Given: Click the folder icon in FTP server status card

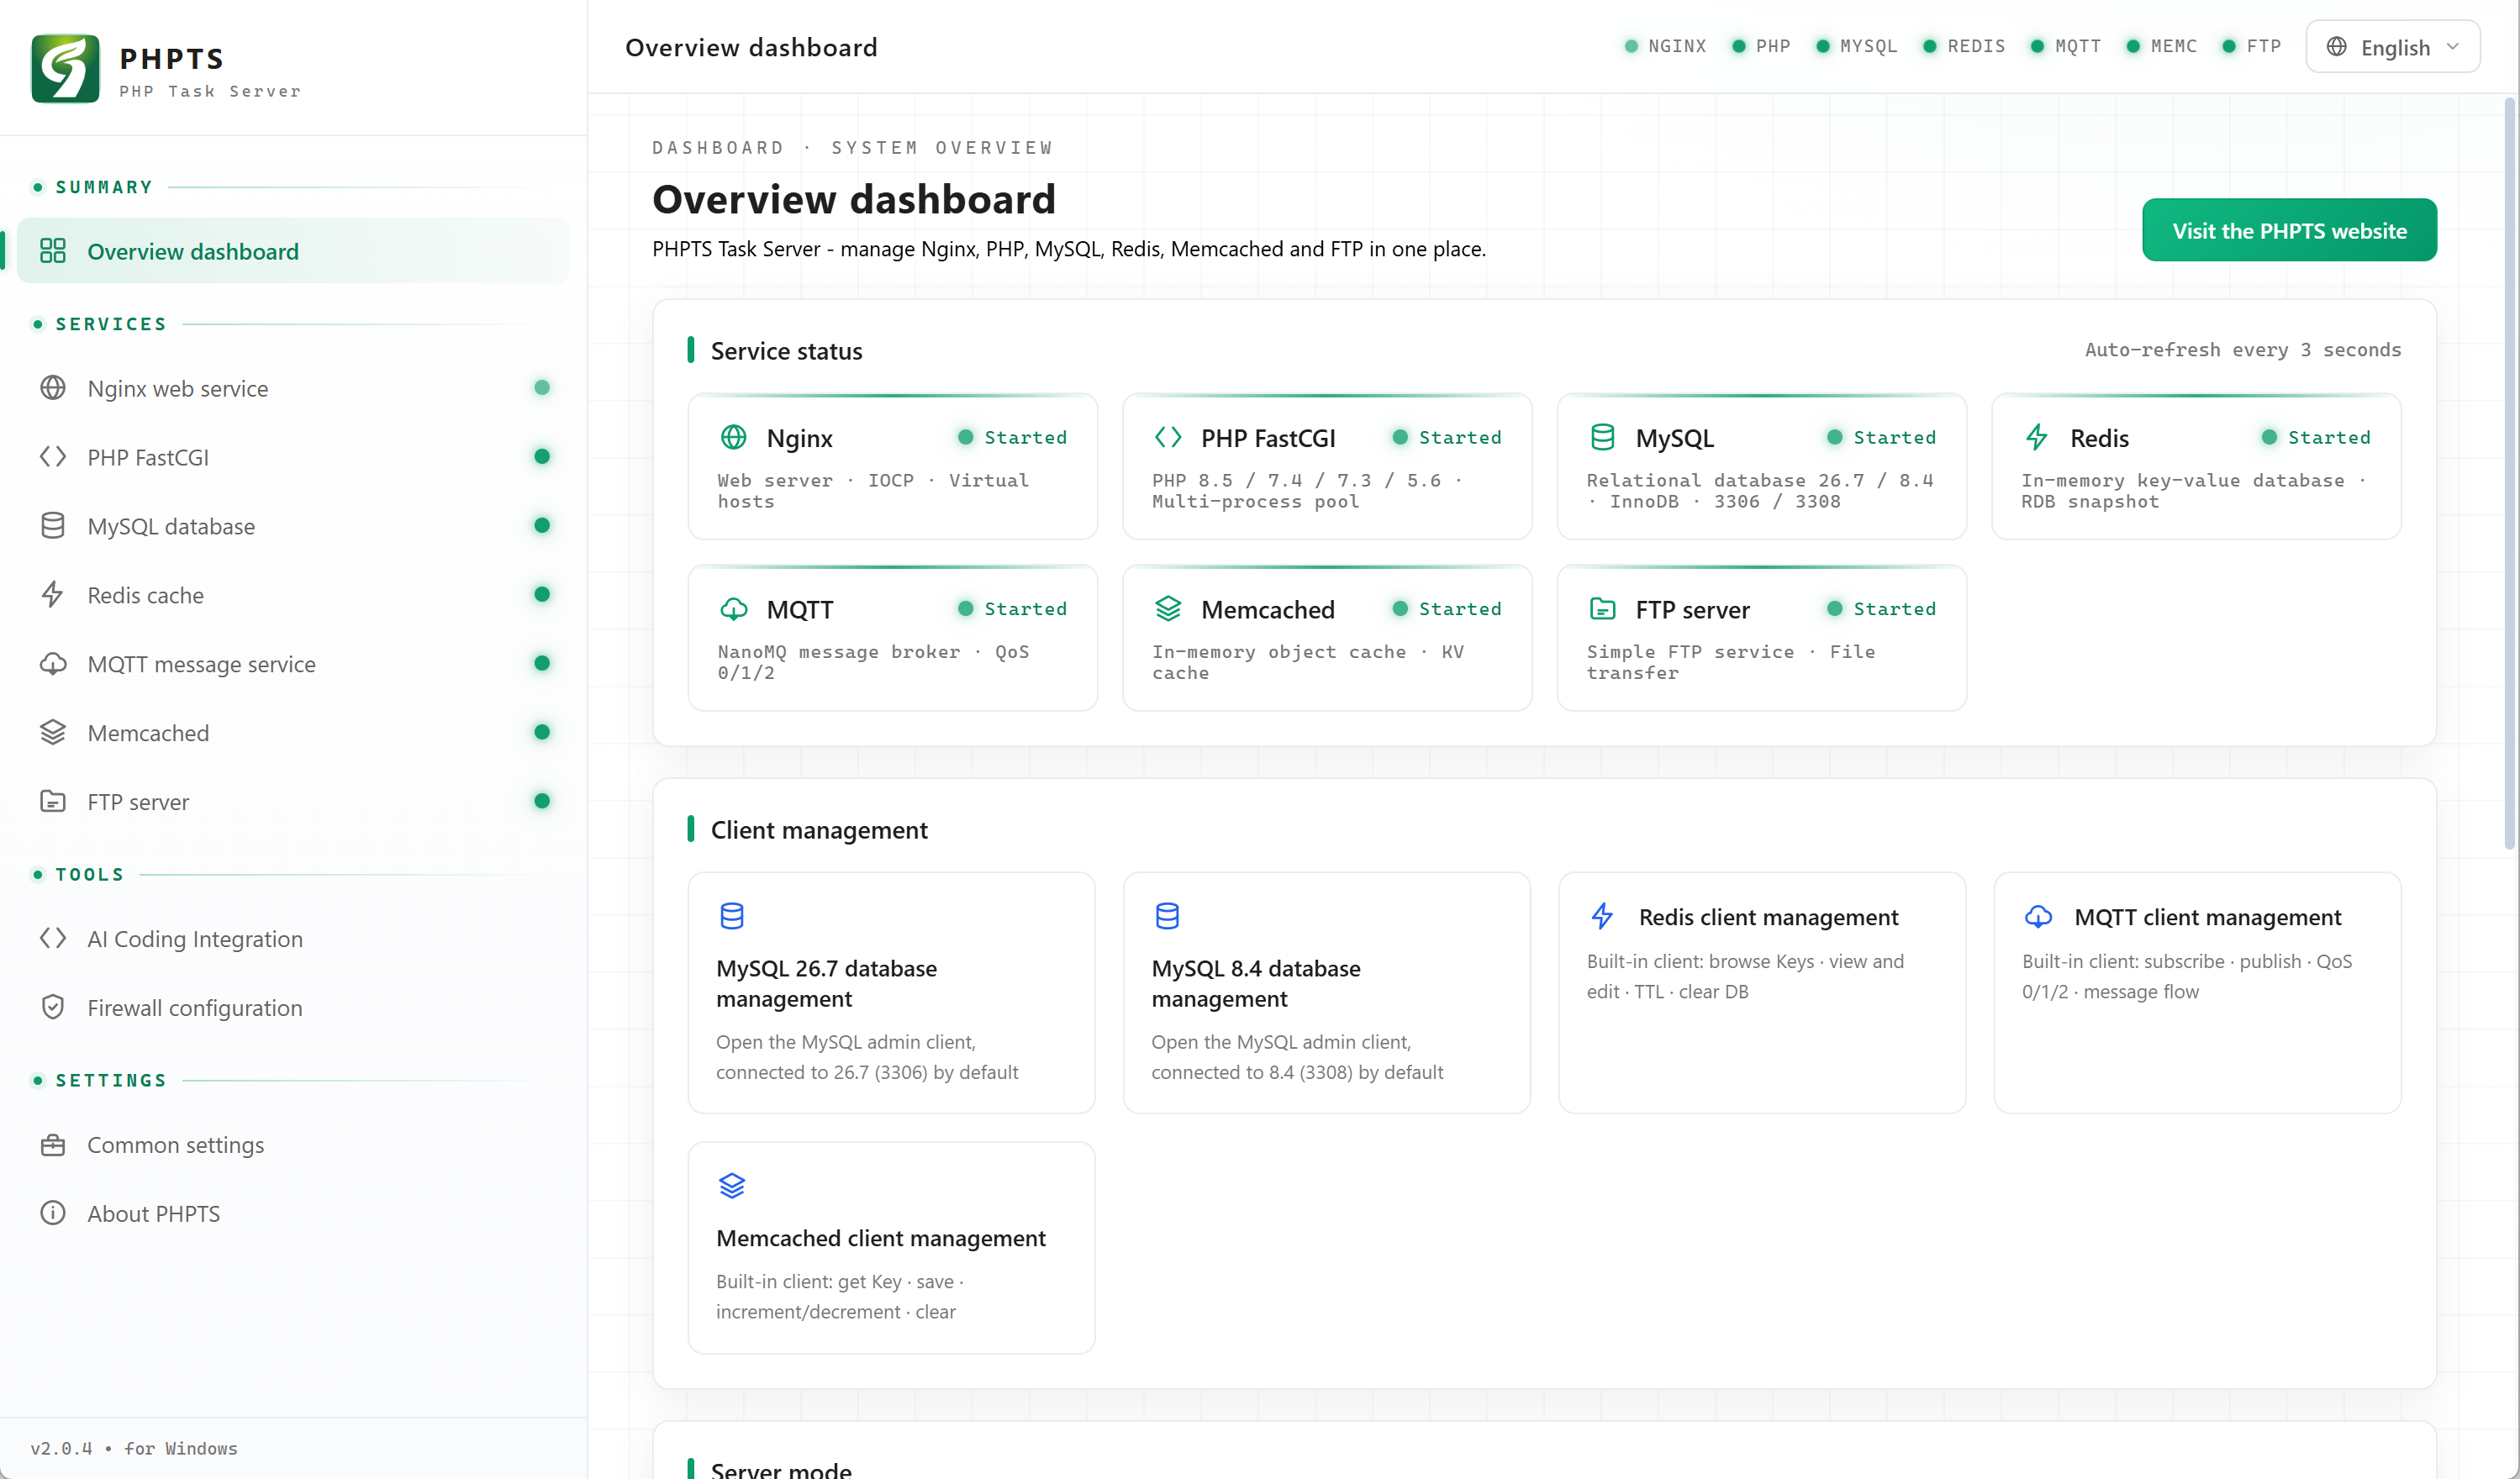Looking at the screenshot, I should pyautogui.click(x=1603, y=608).
